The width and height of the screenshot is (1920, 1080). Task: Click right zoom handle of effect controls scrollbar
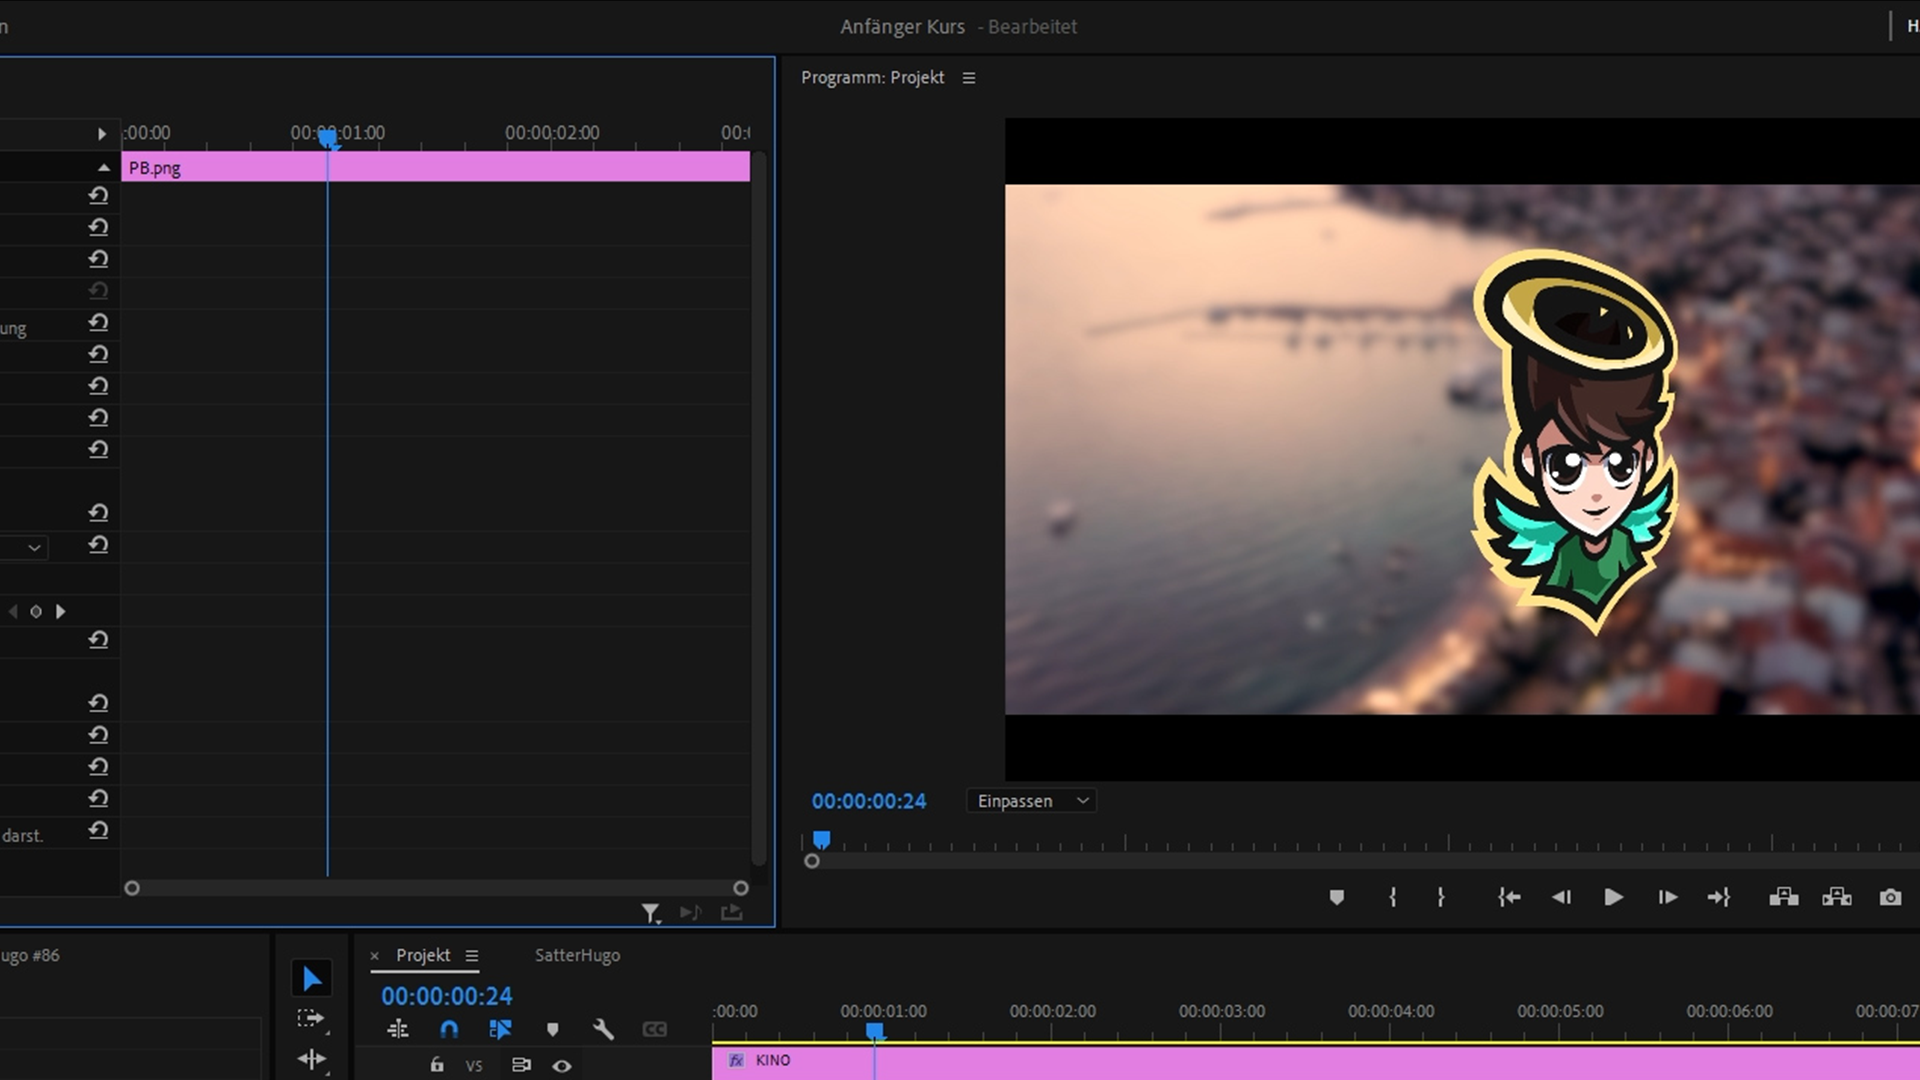(740, 888)
